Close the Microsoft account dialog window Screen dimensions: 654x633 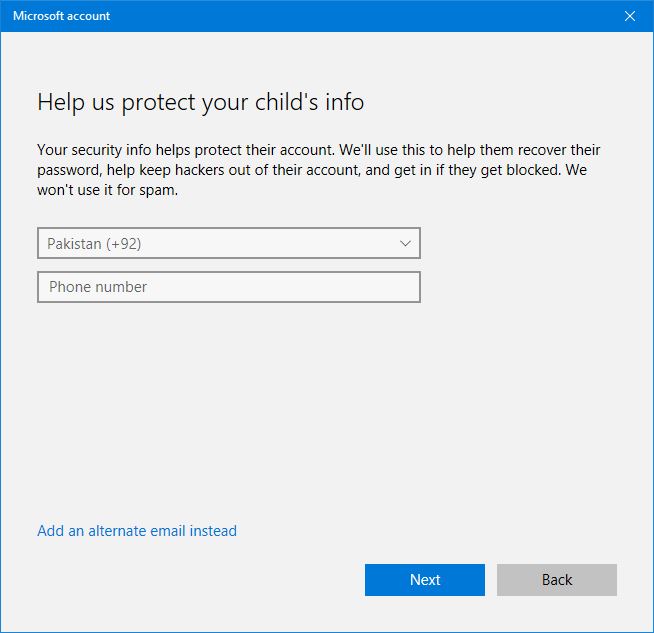tap(629, 16)
